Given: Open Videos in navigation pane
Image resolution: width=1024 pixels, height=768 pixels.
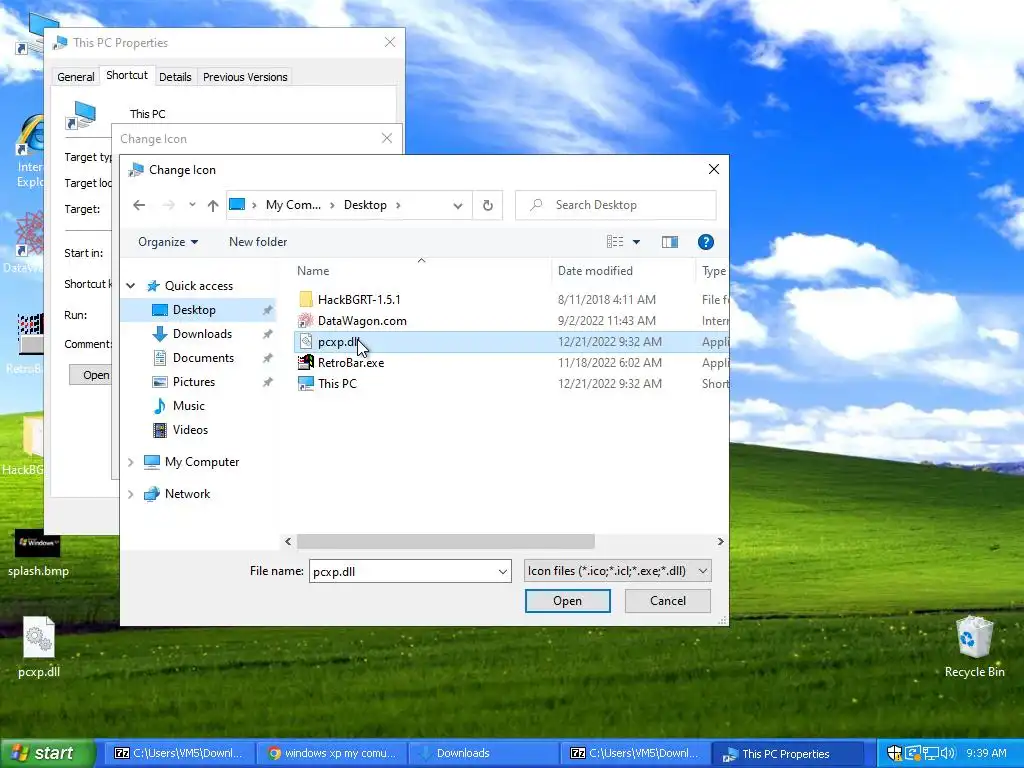Looking at the screenshot, I should pos(190,430).
